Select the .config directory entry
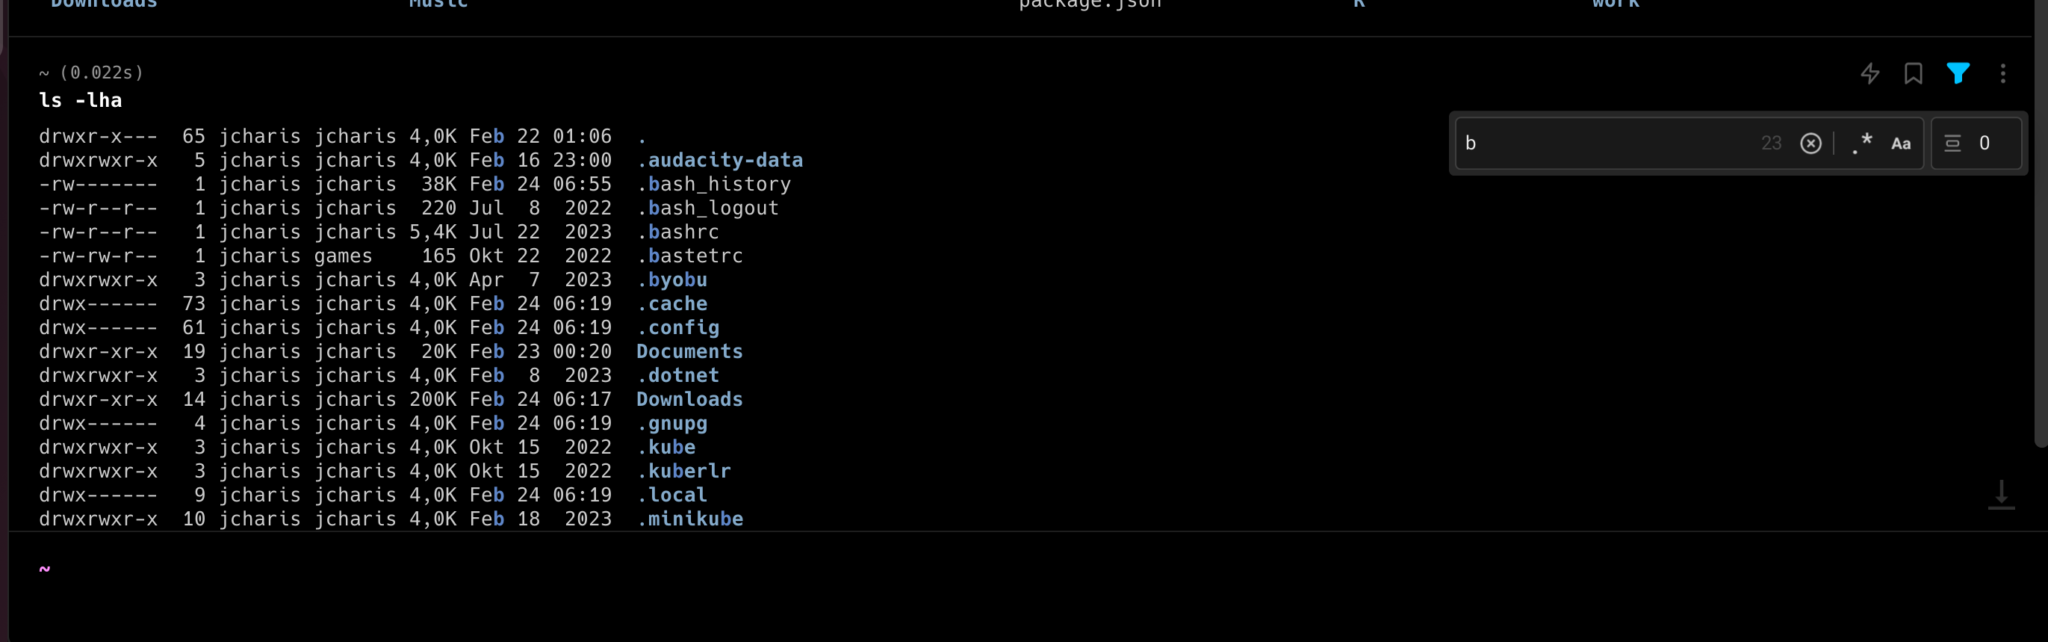The image size is (2048, 642). coord(678,328)
